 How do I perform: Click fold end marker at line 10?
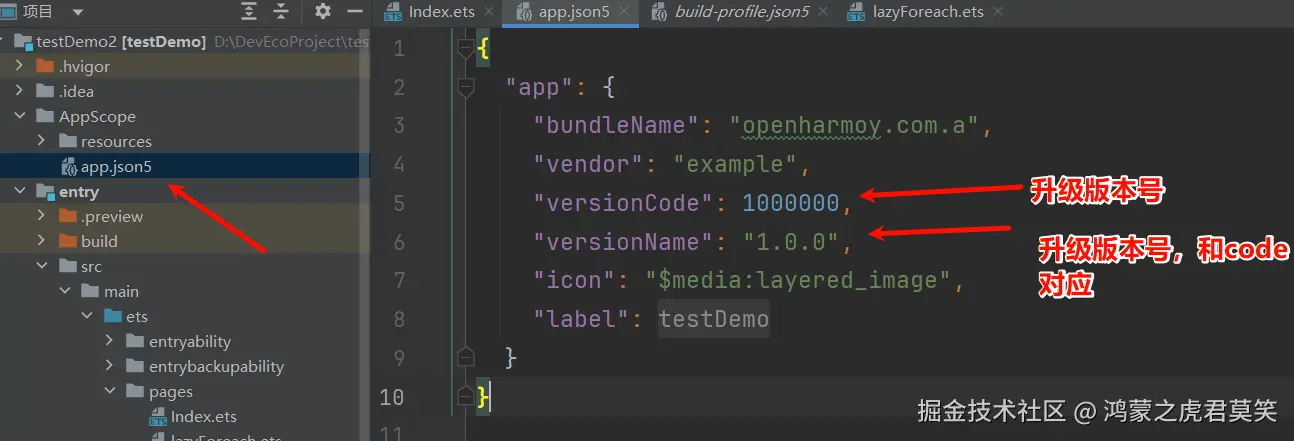pyautogui.click(x=465, y=396)
